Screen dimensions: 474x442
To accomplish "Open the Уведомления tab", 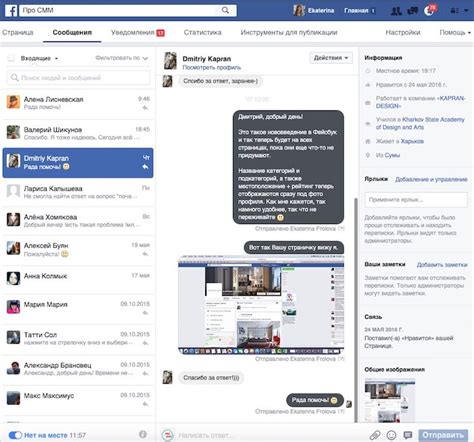I will pos(137,32).
